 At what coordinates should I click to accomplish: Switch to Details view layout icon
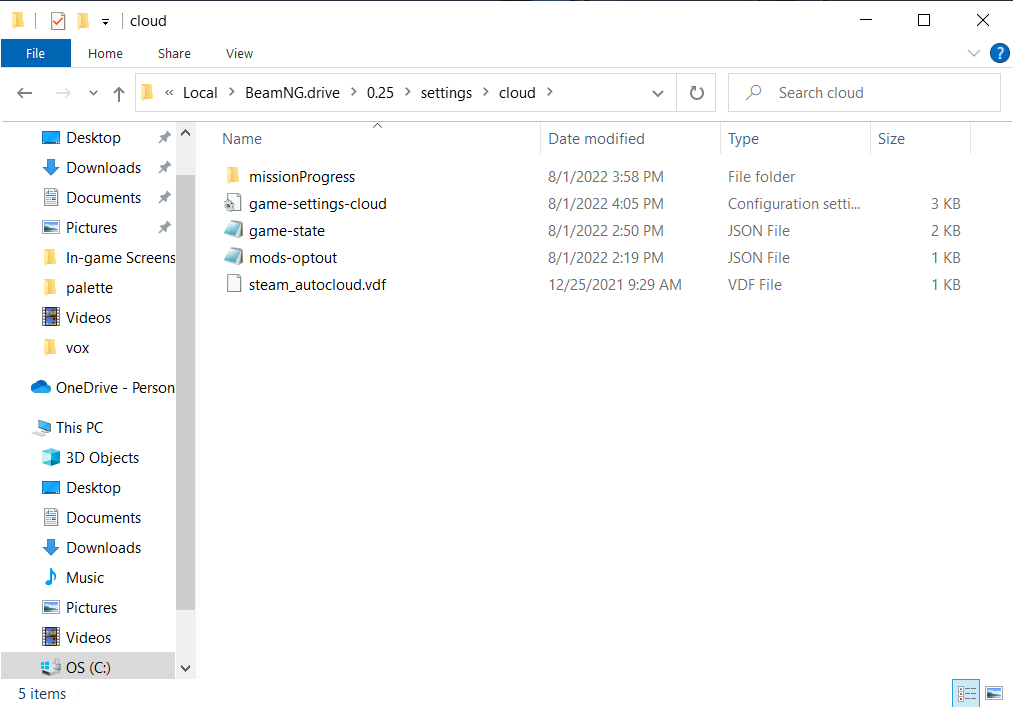[967, 692]
